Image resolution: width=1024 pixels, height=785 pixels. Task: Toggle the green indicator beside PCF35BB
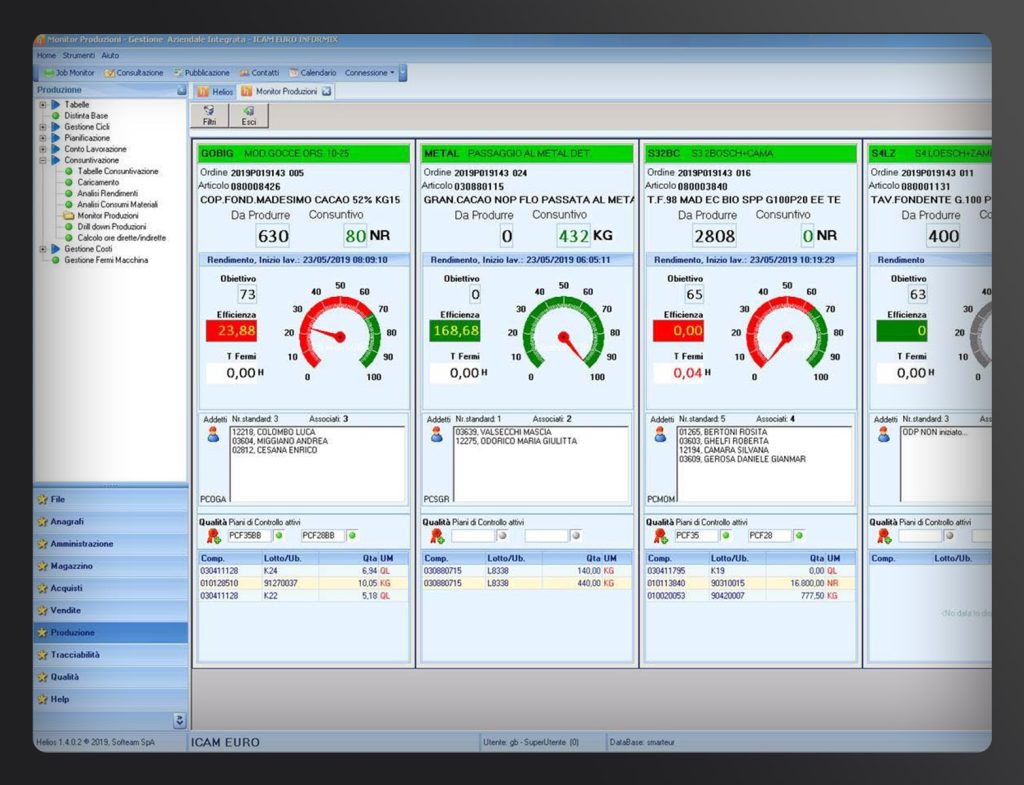pos(281,534)
